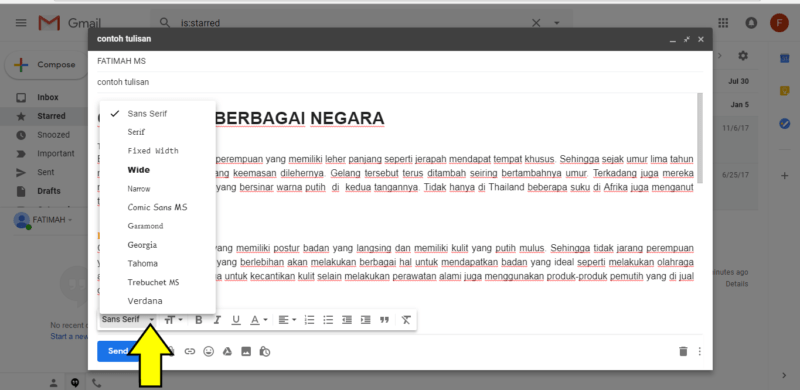
Task: Open notifications bell icon
Action: (751, 23)
